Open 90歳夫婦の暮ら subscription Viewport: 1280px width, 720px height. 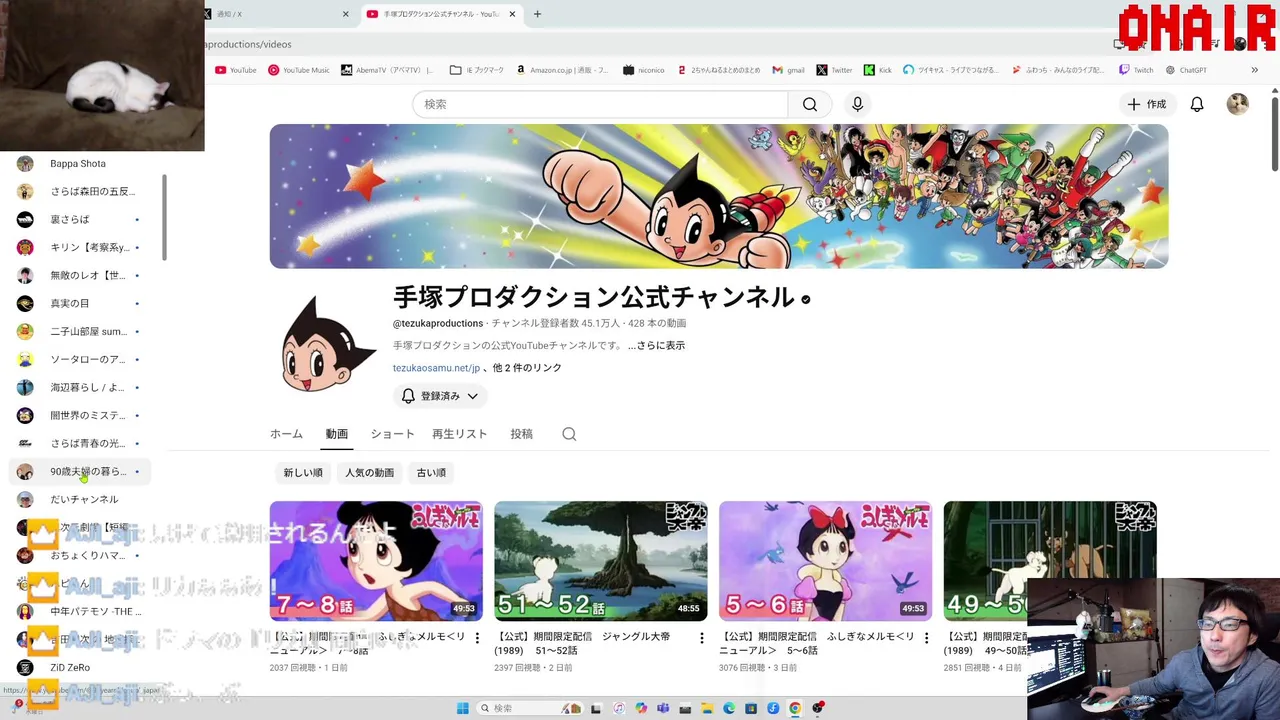[80, 471]
